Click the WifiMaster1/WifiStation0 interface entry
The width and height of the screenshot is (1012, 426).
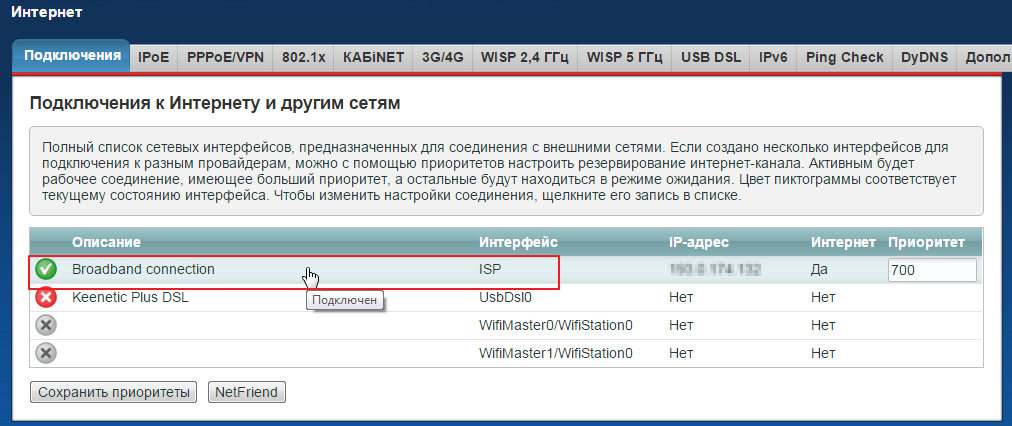(x=556, y=354)
